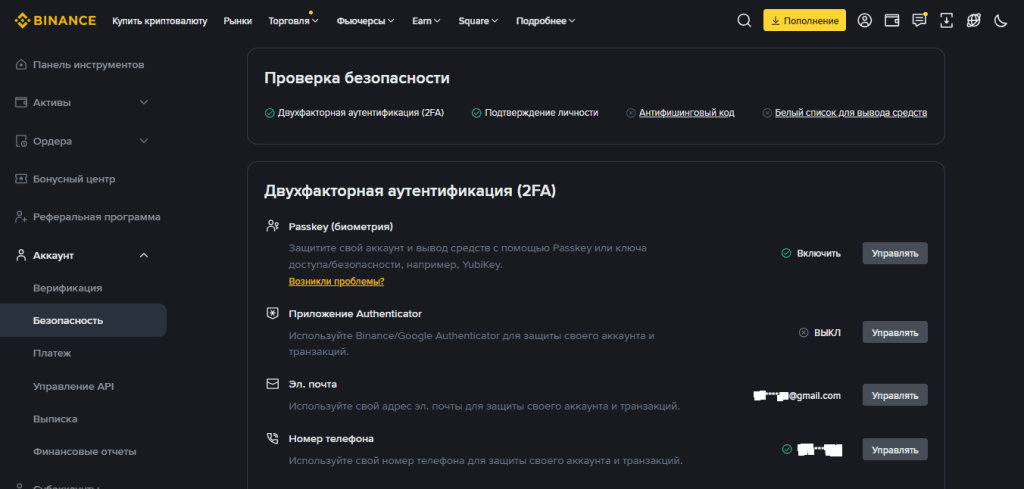Expand the Ордера sidebar section
The height and width of the screenshot is (489, 1024).
point(144,141)
